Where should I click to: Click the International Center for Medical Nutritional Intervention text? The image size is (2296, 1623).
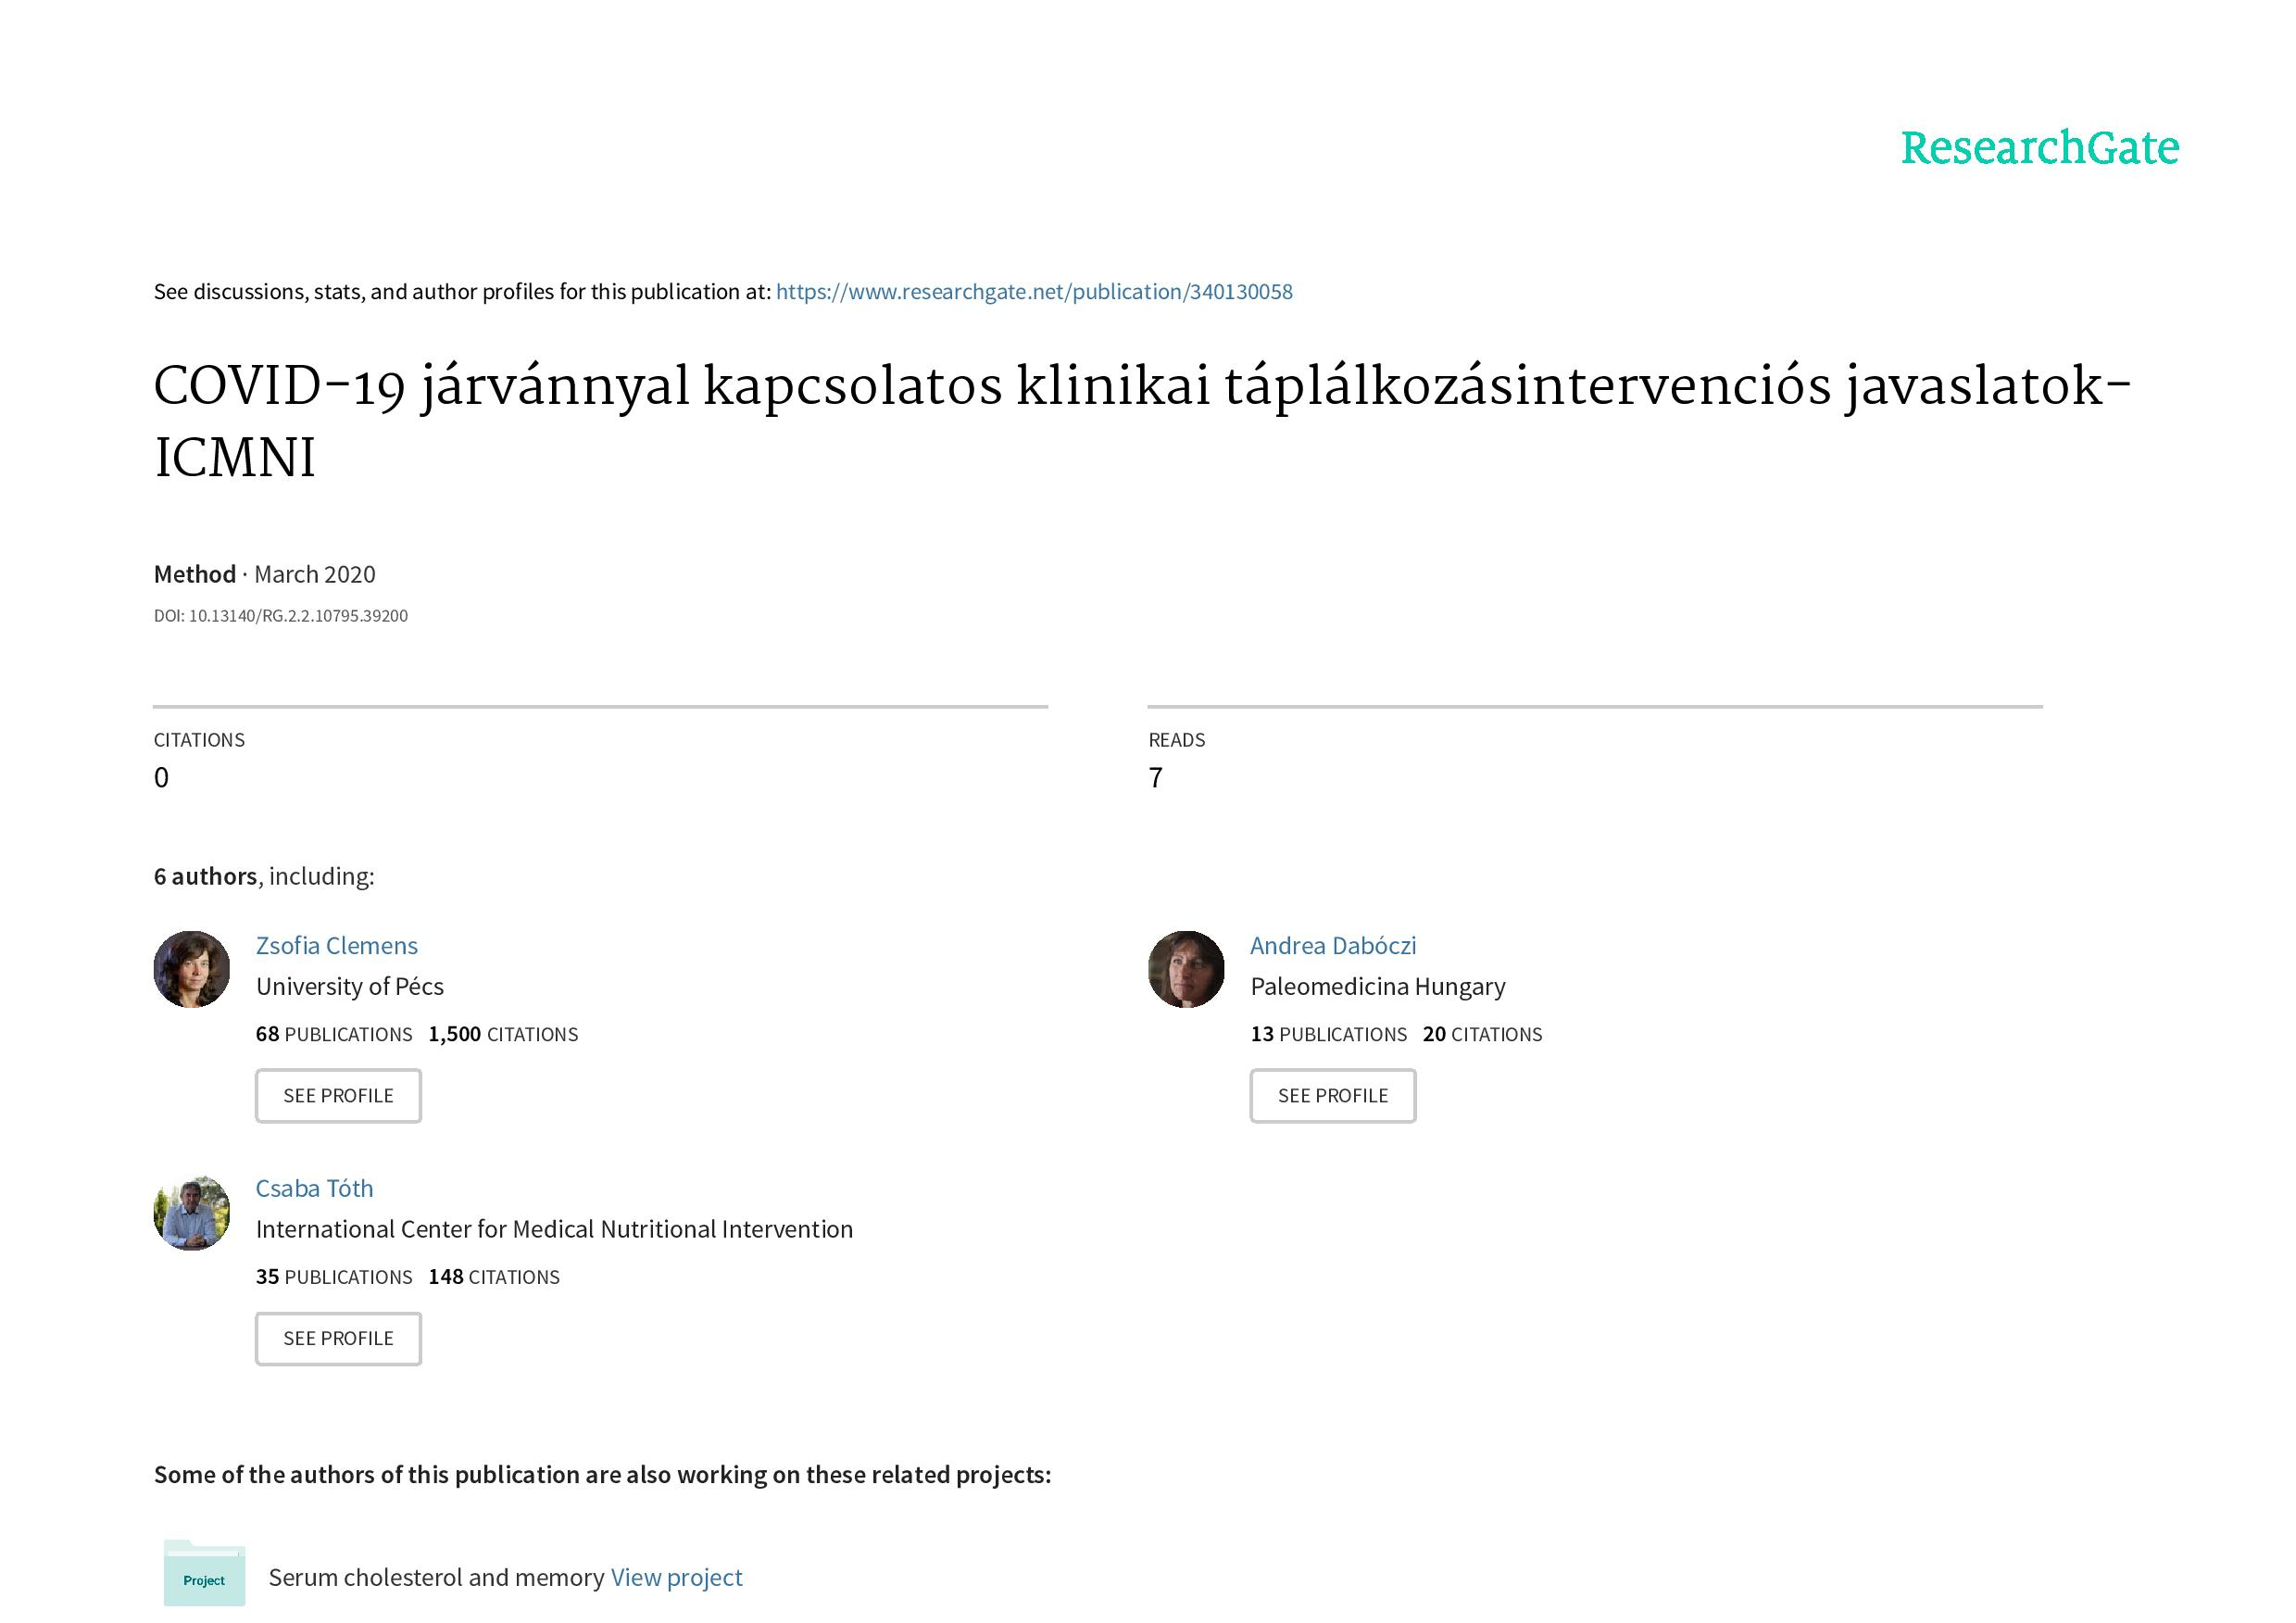point(554,1229)
